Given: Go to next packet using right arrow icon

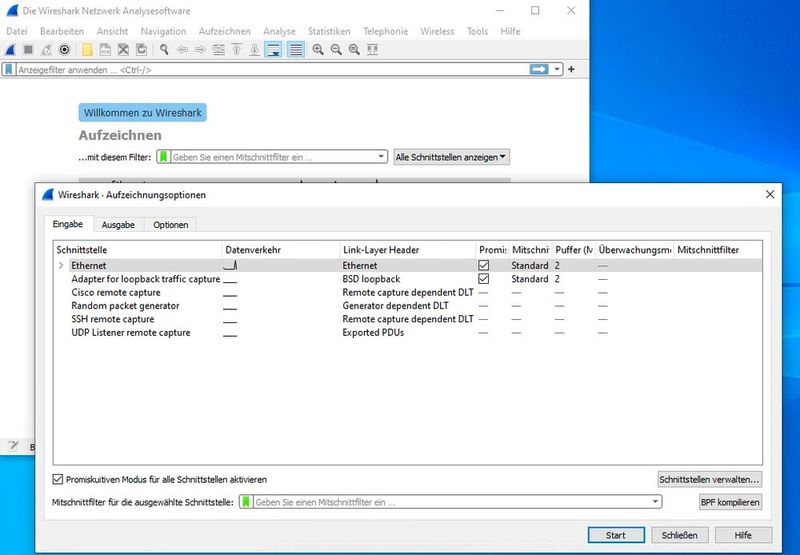Looking at the screenshot, I should coord(200,49).
